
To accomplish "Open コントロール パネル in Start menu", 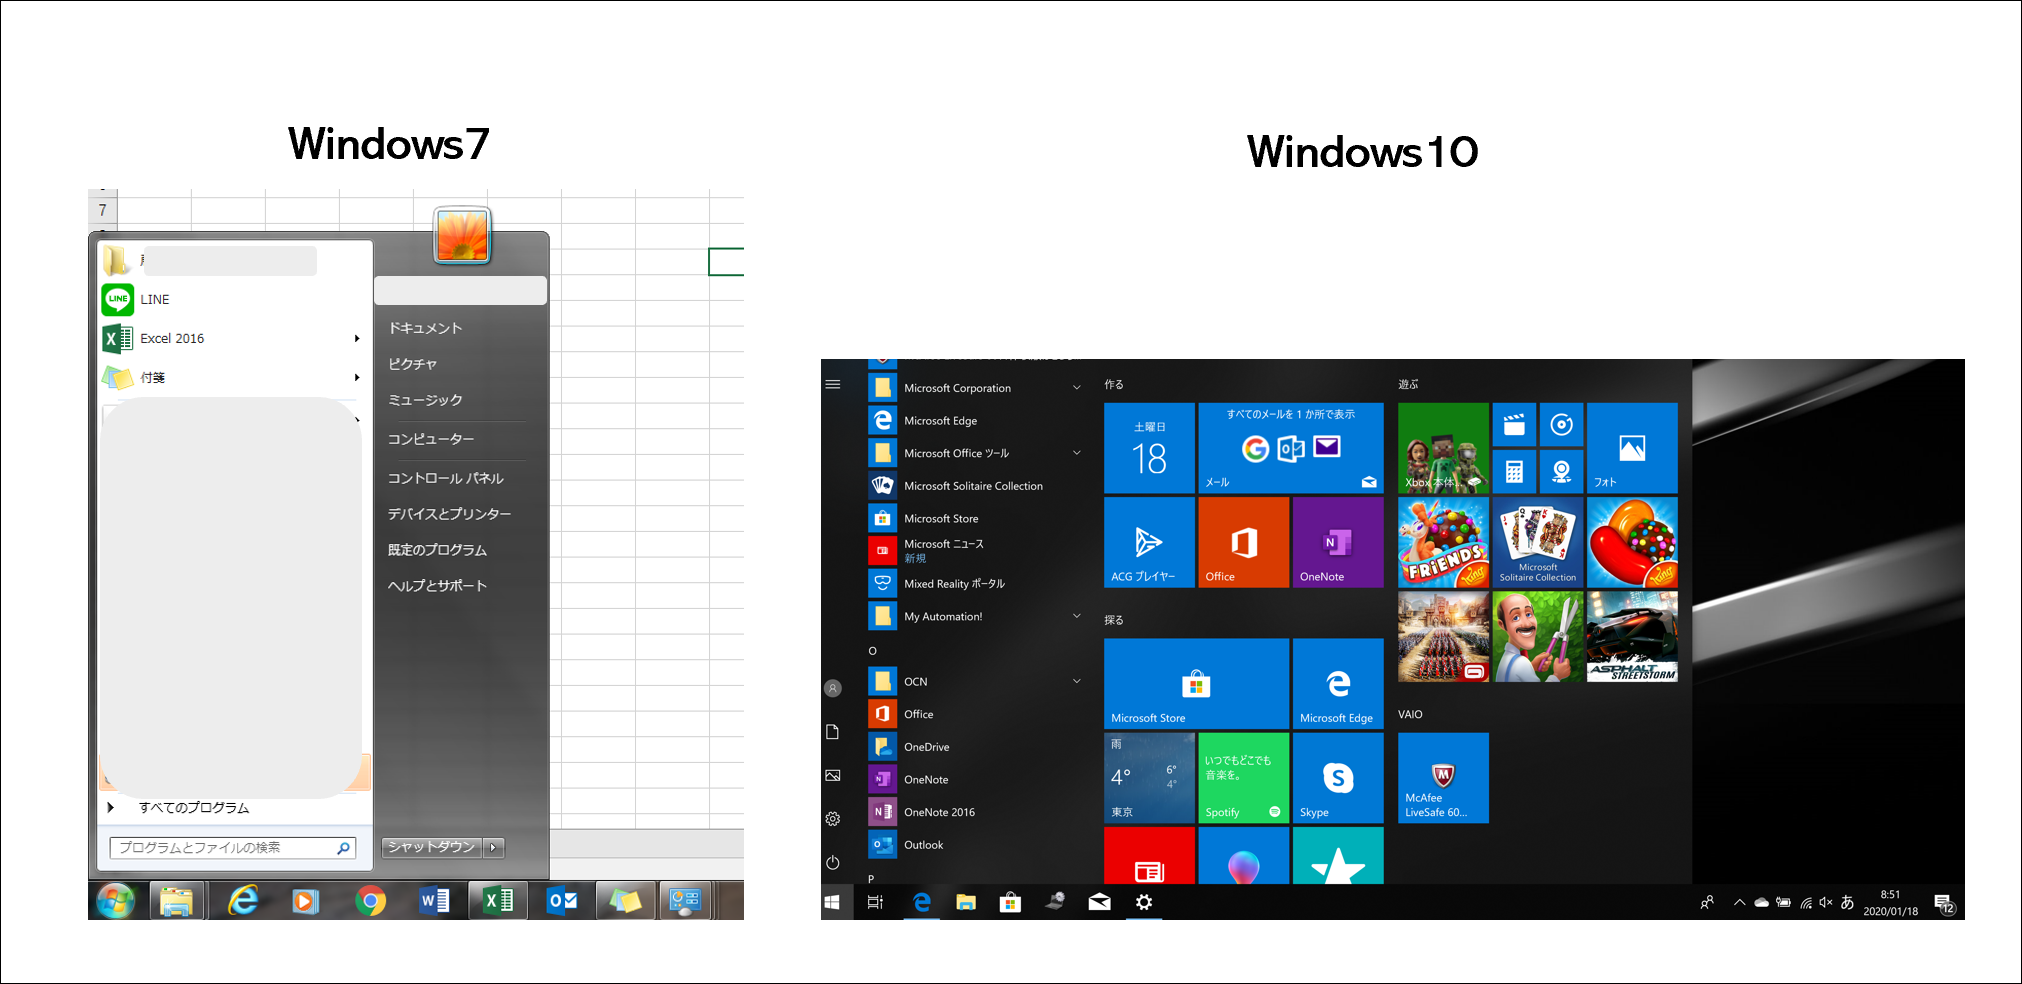I will [446, 478].
